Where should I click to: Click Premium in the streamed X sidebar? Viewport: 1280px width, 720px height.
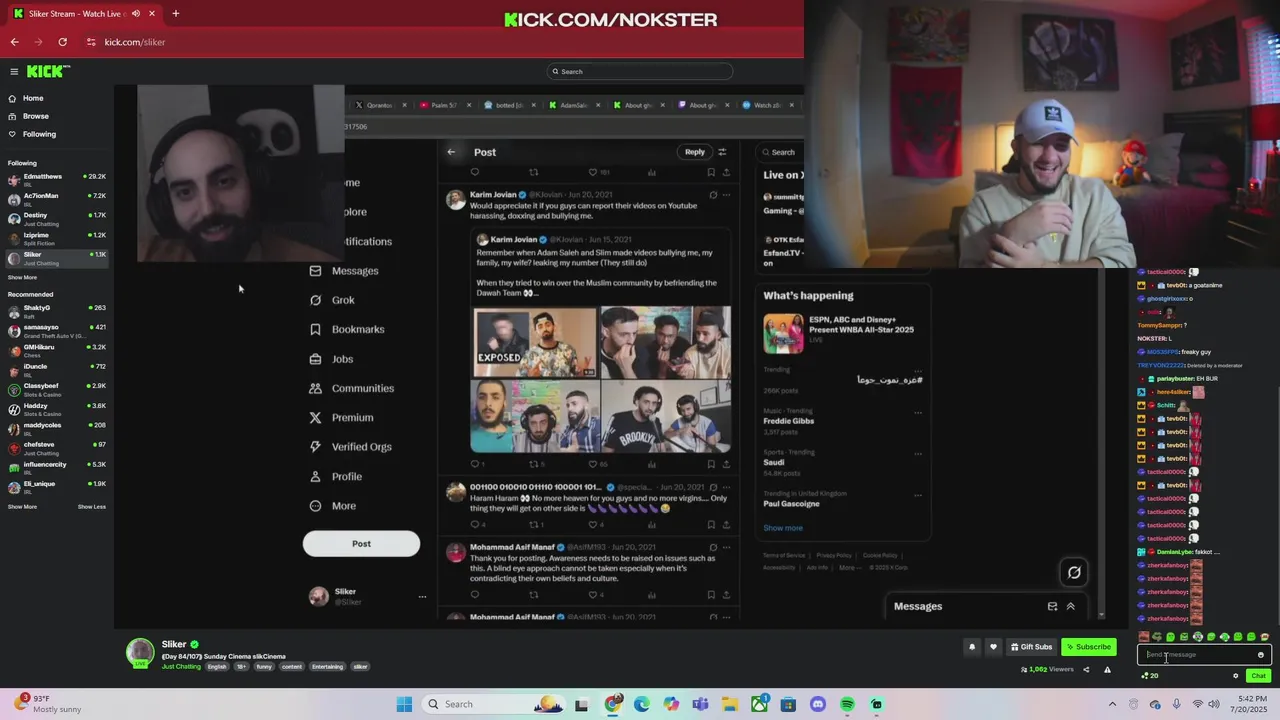pyautogui.click(x=341, y=417)
